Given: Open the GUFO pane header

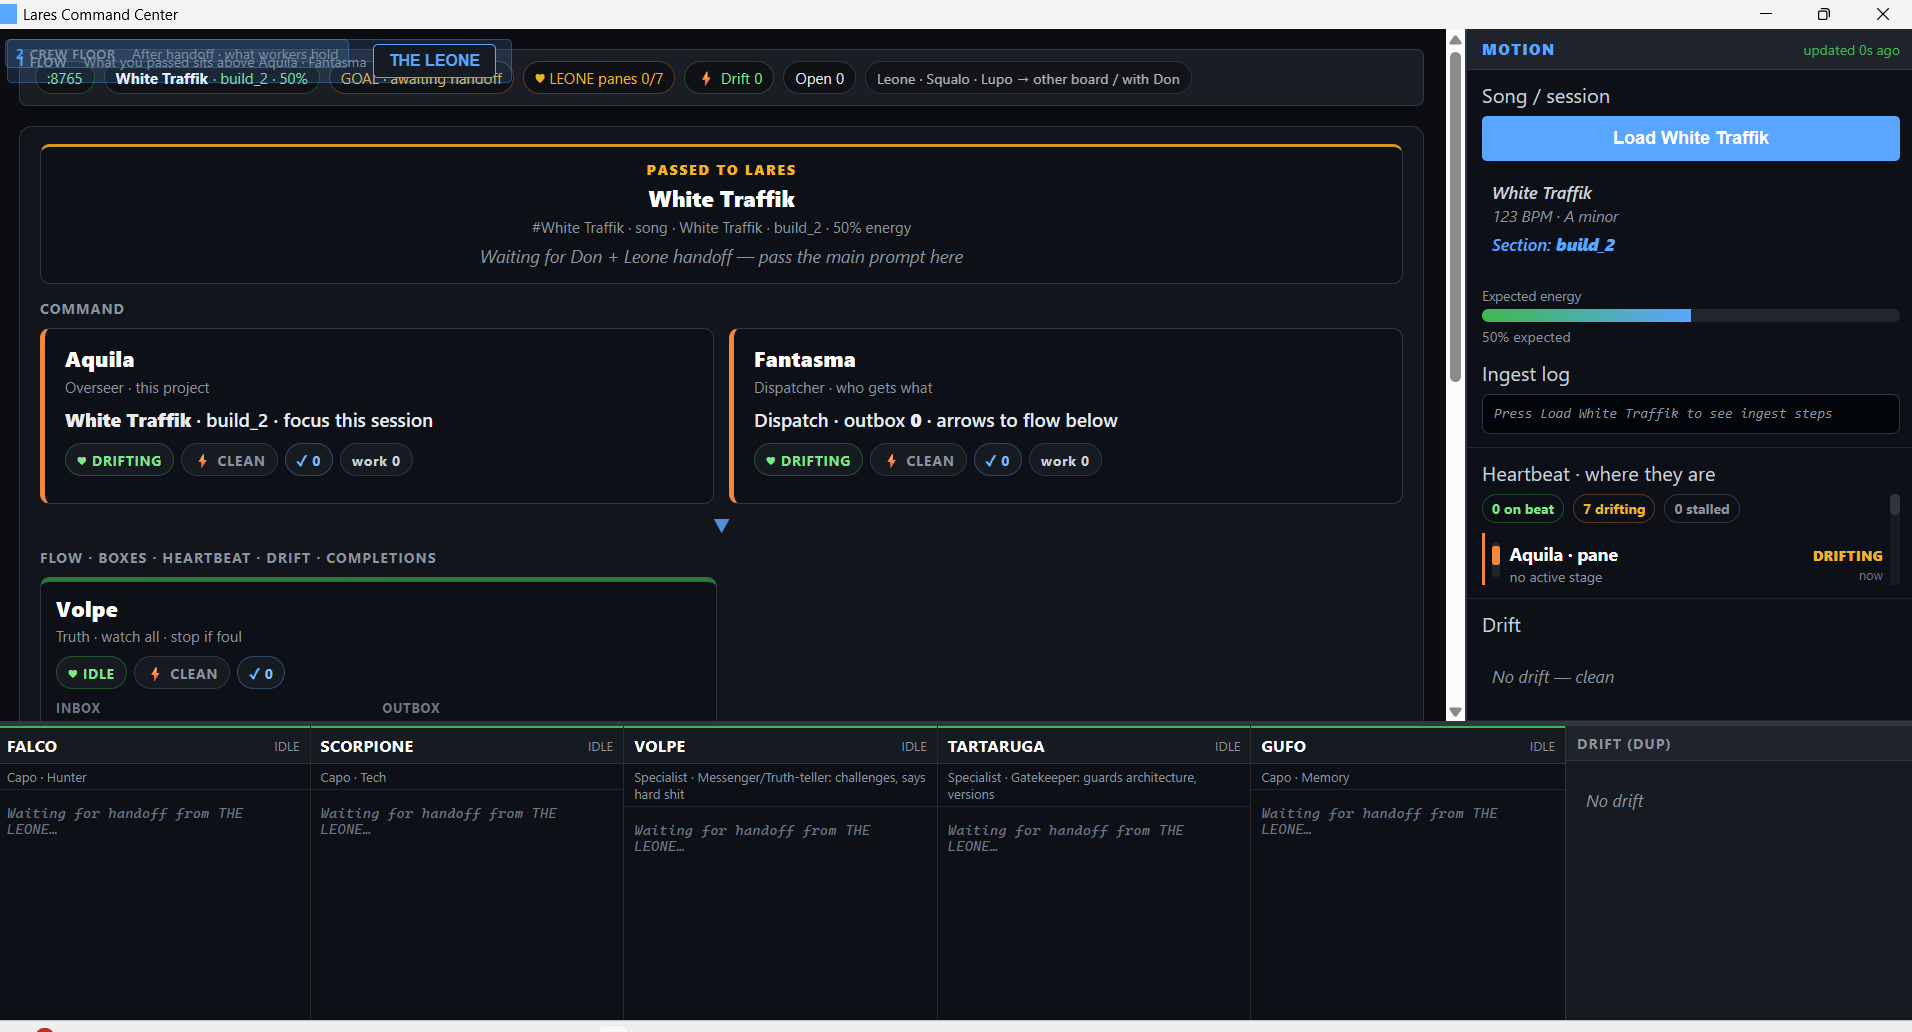Looking at the screenshot, I should 1408,747.
